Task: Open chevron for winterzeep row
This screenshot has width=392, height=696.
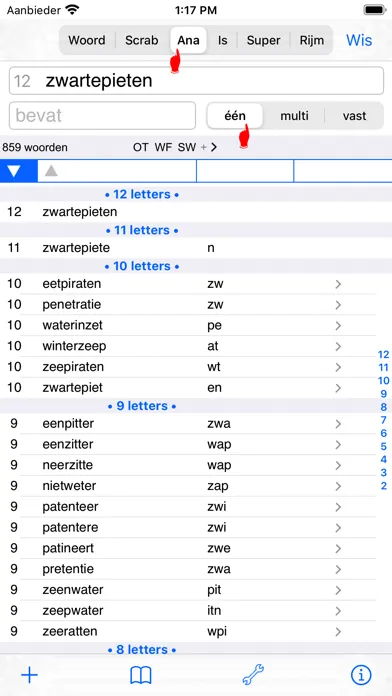Action: point(338,346)
